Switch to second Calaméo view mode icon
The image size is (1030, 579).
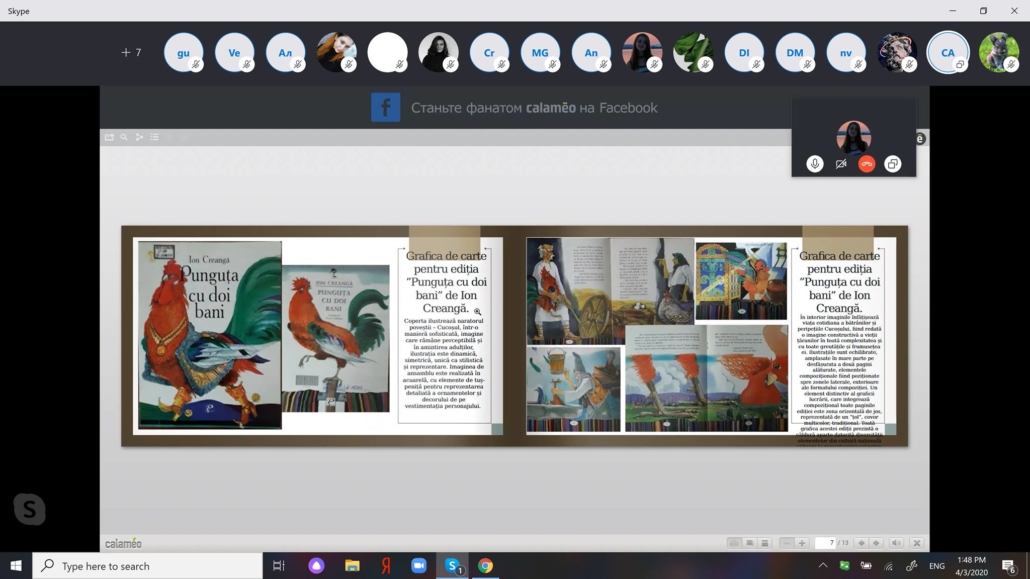(x=750, y=543)
